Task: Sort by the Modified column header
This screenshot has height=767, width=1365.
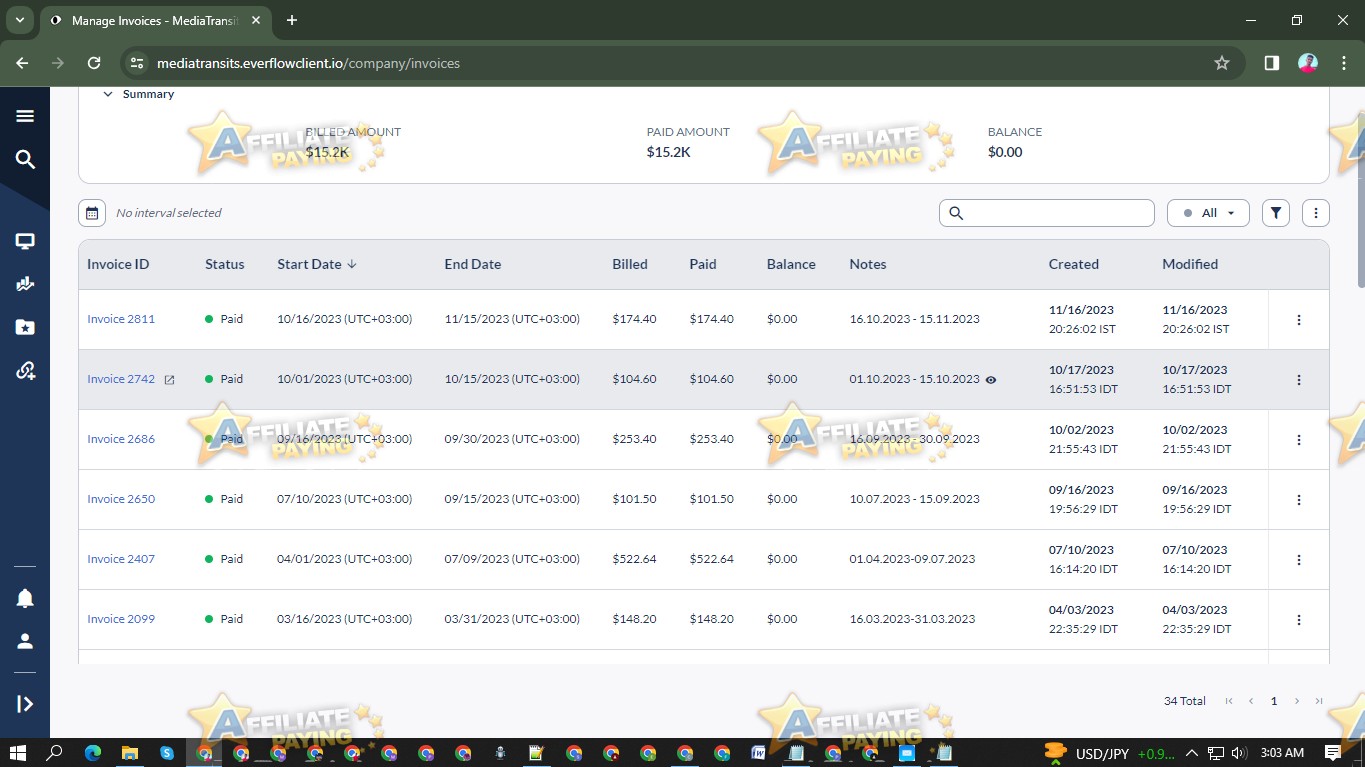Action: point(1190,264)
